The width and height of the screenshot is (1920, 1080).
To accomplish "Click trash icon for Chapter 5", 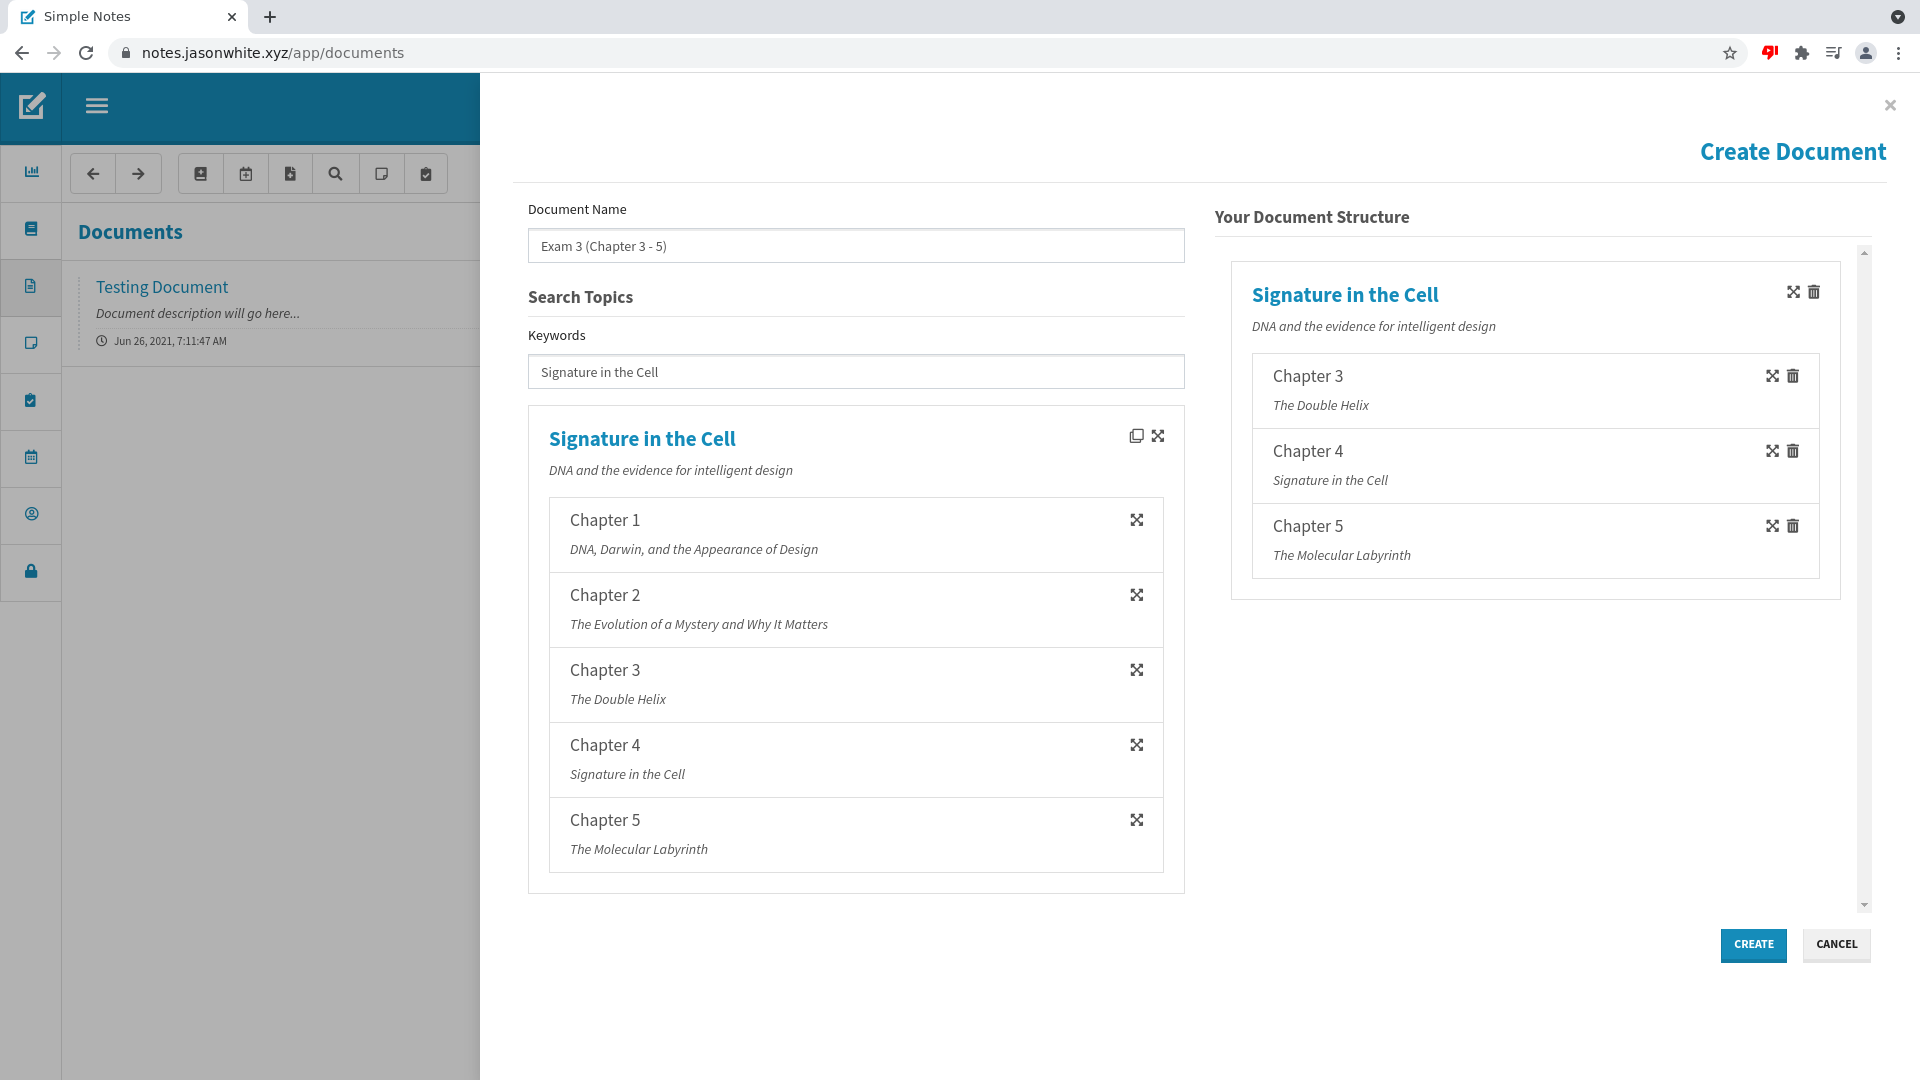I will point(1793,526).
